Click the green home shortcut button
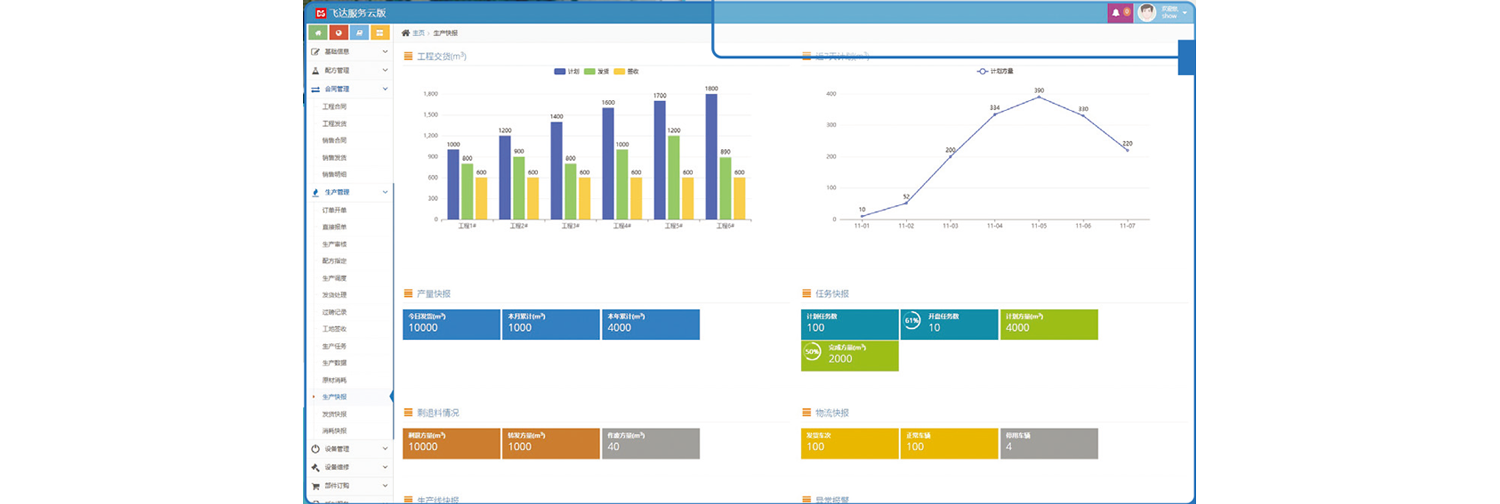 click(x=318, y=33)
